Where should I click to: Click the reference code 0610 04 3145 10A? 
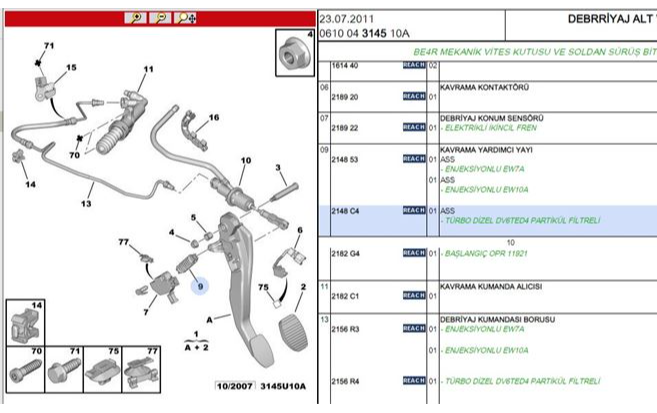pos(365,34)
